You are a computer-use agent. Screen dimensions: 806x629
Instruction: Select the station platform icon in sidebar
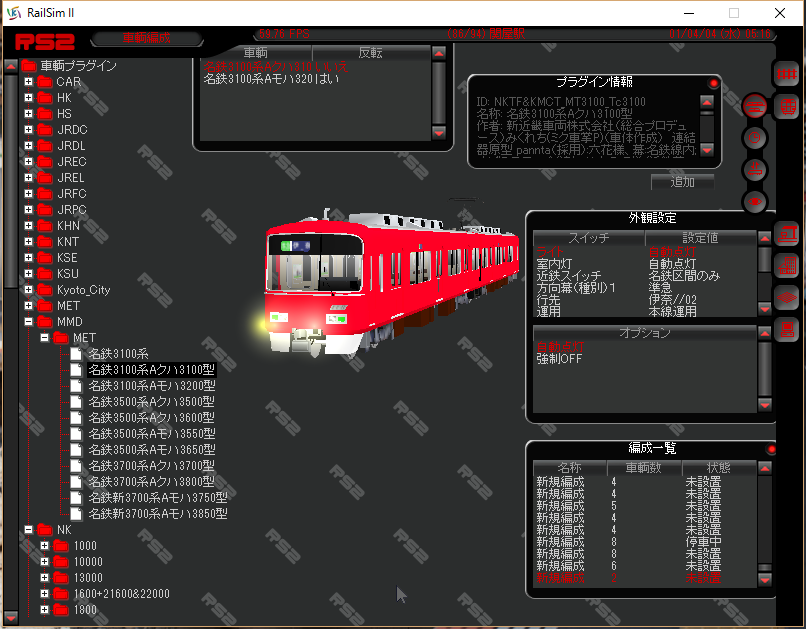click(787, 233)
